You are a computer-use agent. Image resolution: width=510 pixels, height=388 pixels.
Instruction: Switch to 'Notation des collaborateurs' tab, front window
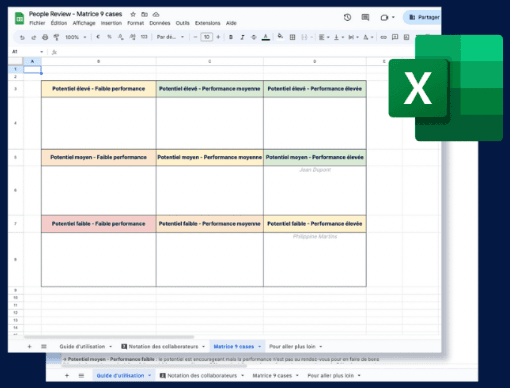tap(163, 347)
